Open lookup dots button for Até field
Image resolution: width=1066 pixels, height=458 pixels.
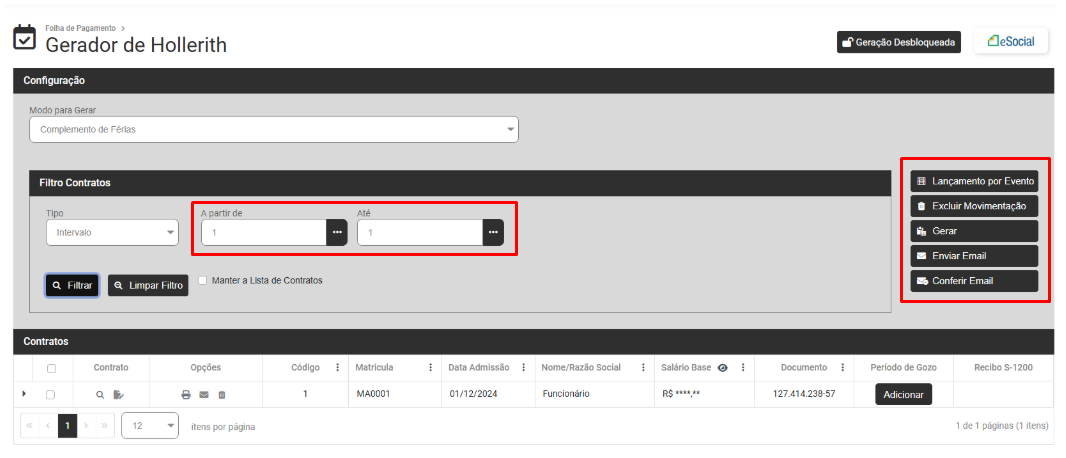tap(494, 232)
